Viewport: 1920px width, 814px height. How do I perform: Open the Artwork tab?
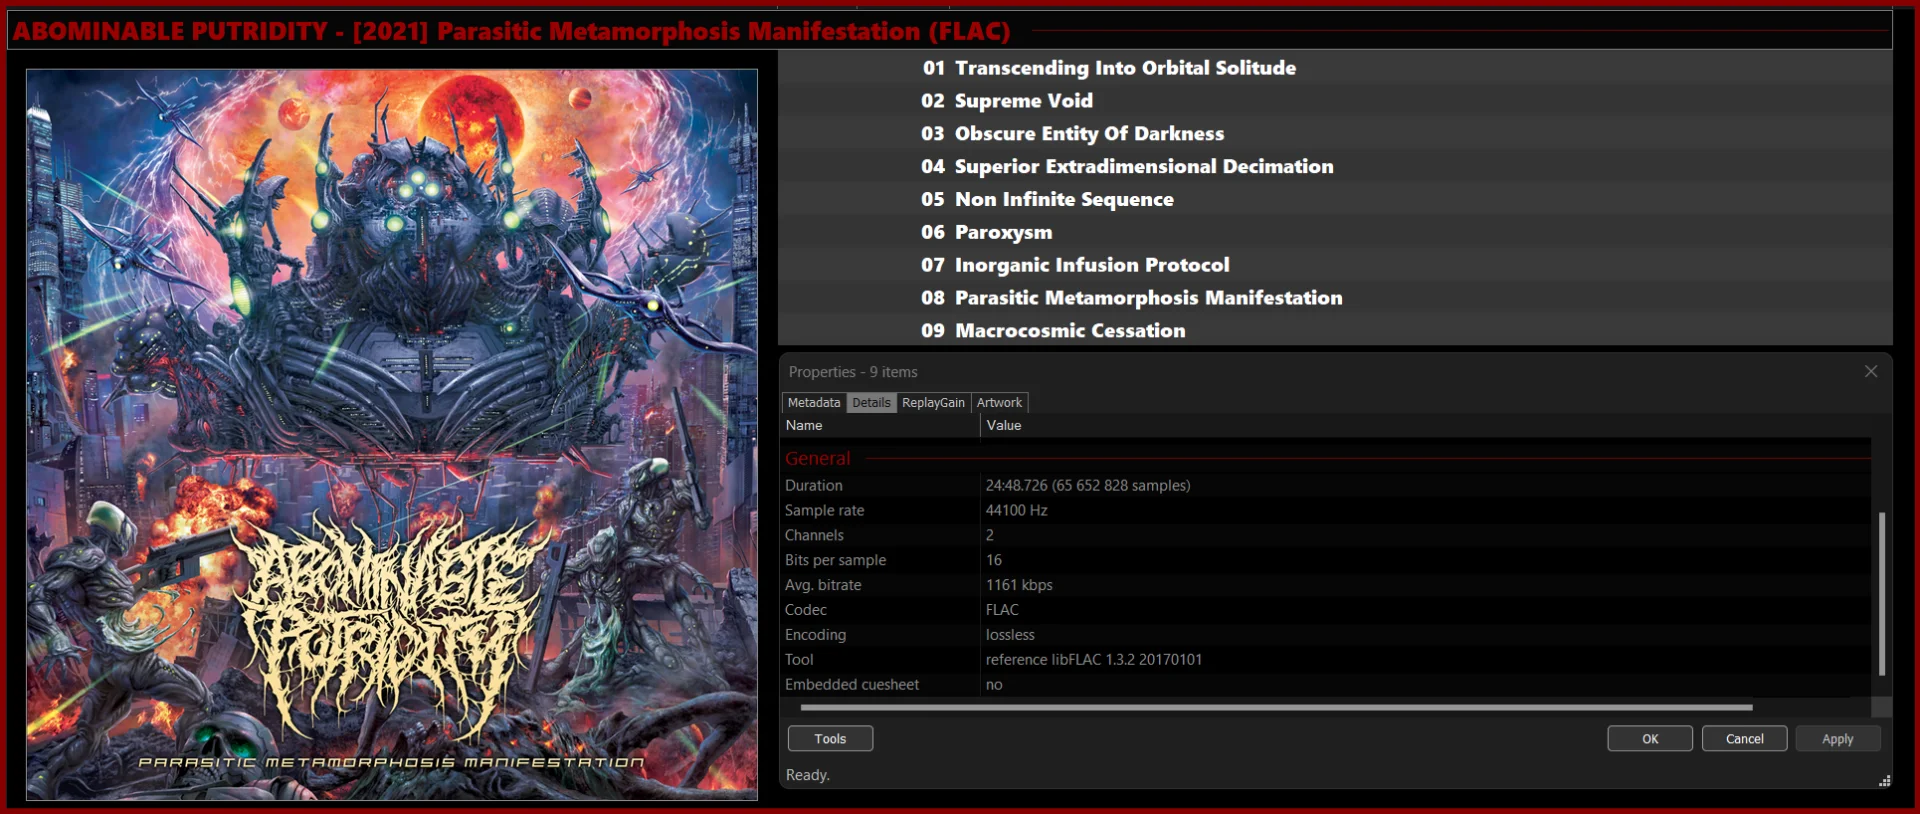pyautogui.click(x=999, y=402)
